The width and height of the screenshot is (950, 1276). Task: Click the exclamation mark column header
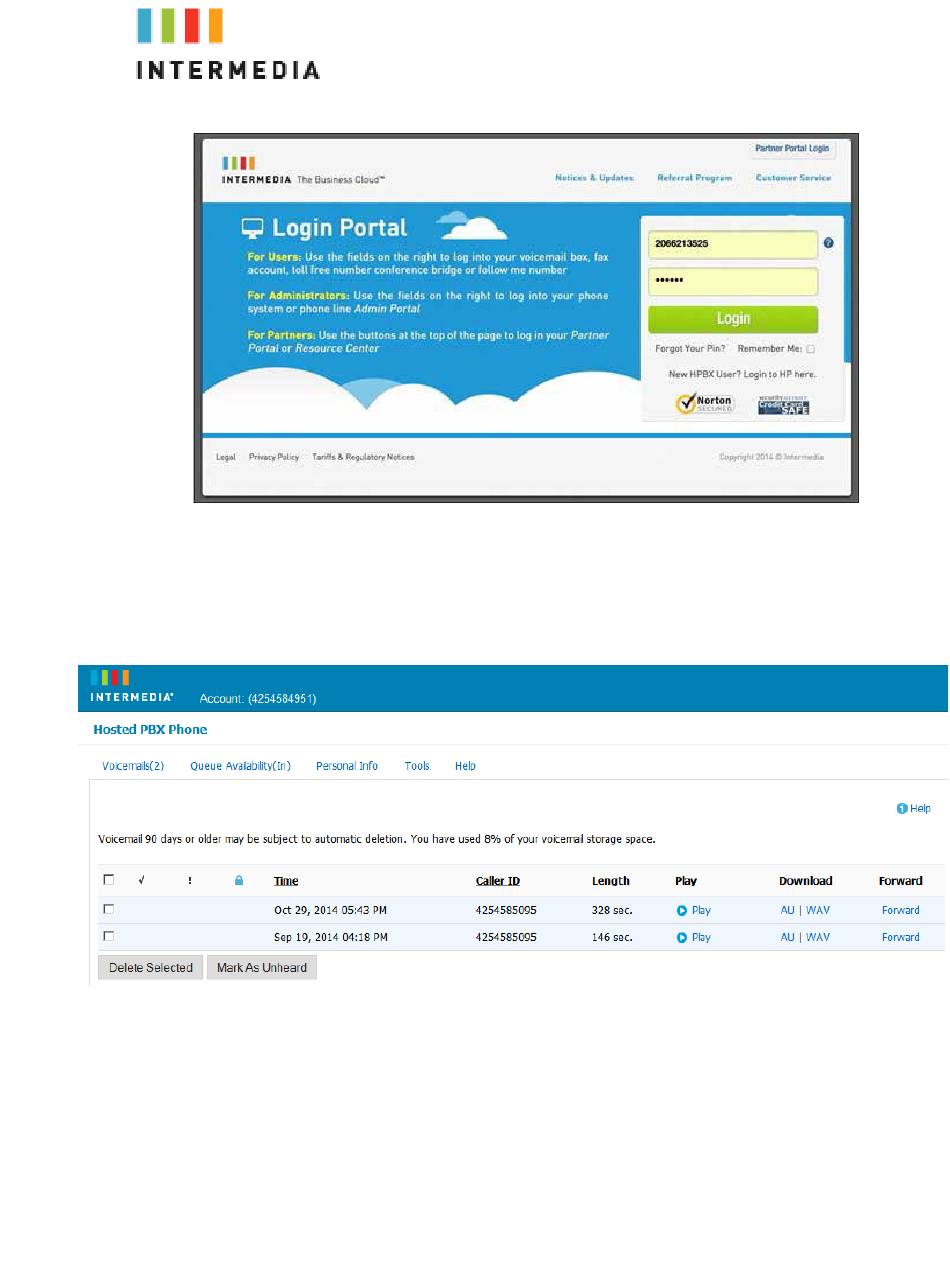click(190, 881)
